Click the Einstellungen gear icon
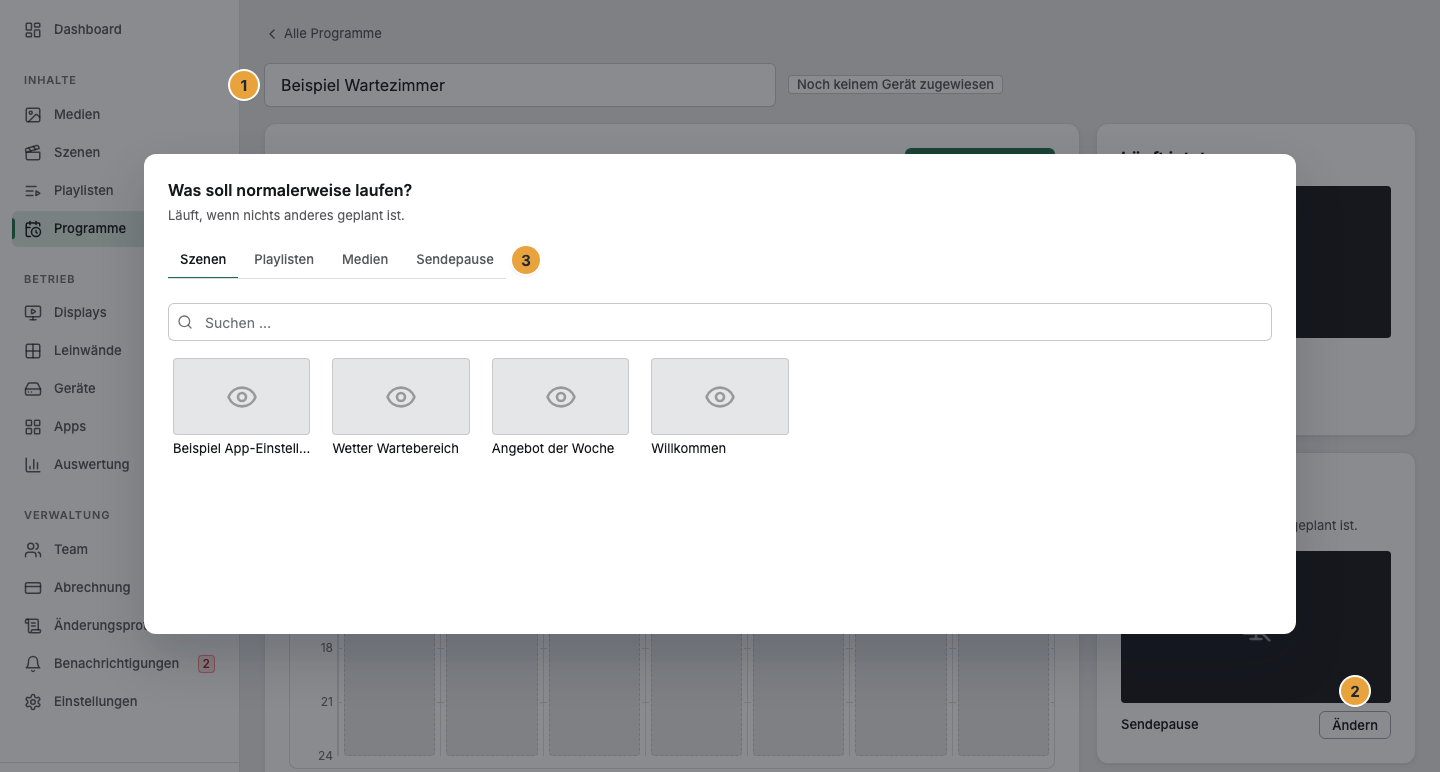The image size is (1440, 772). point(33,702)
